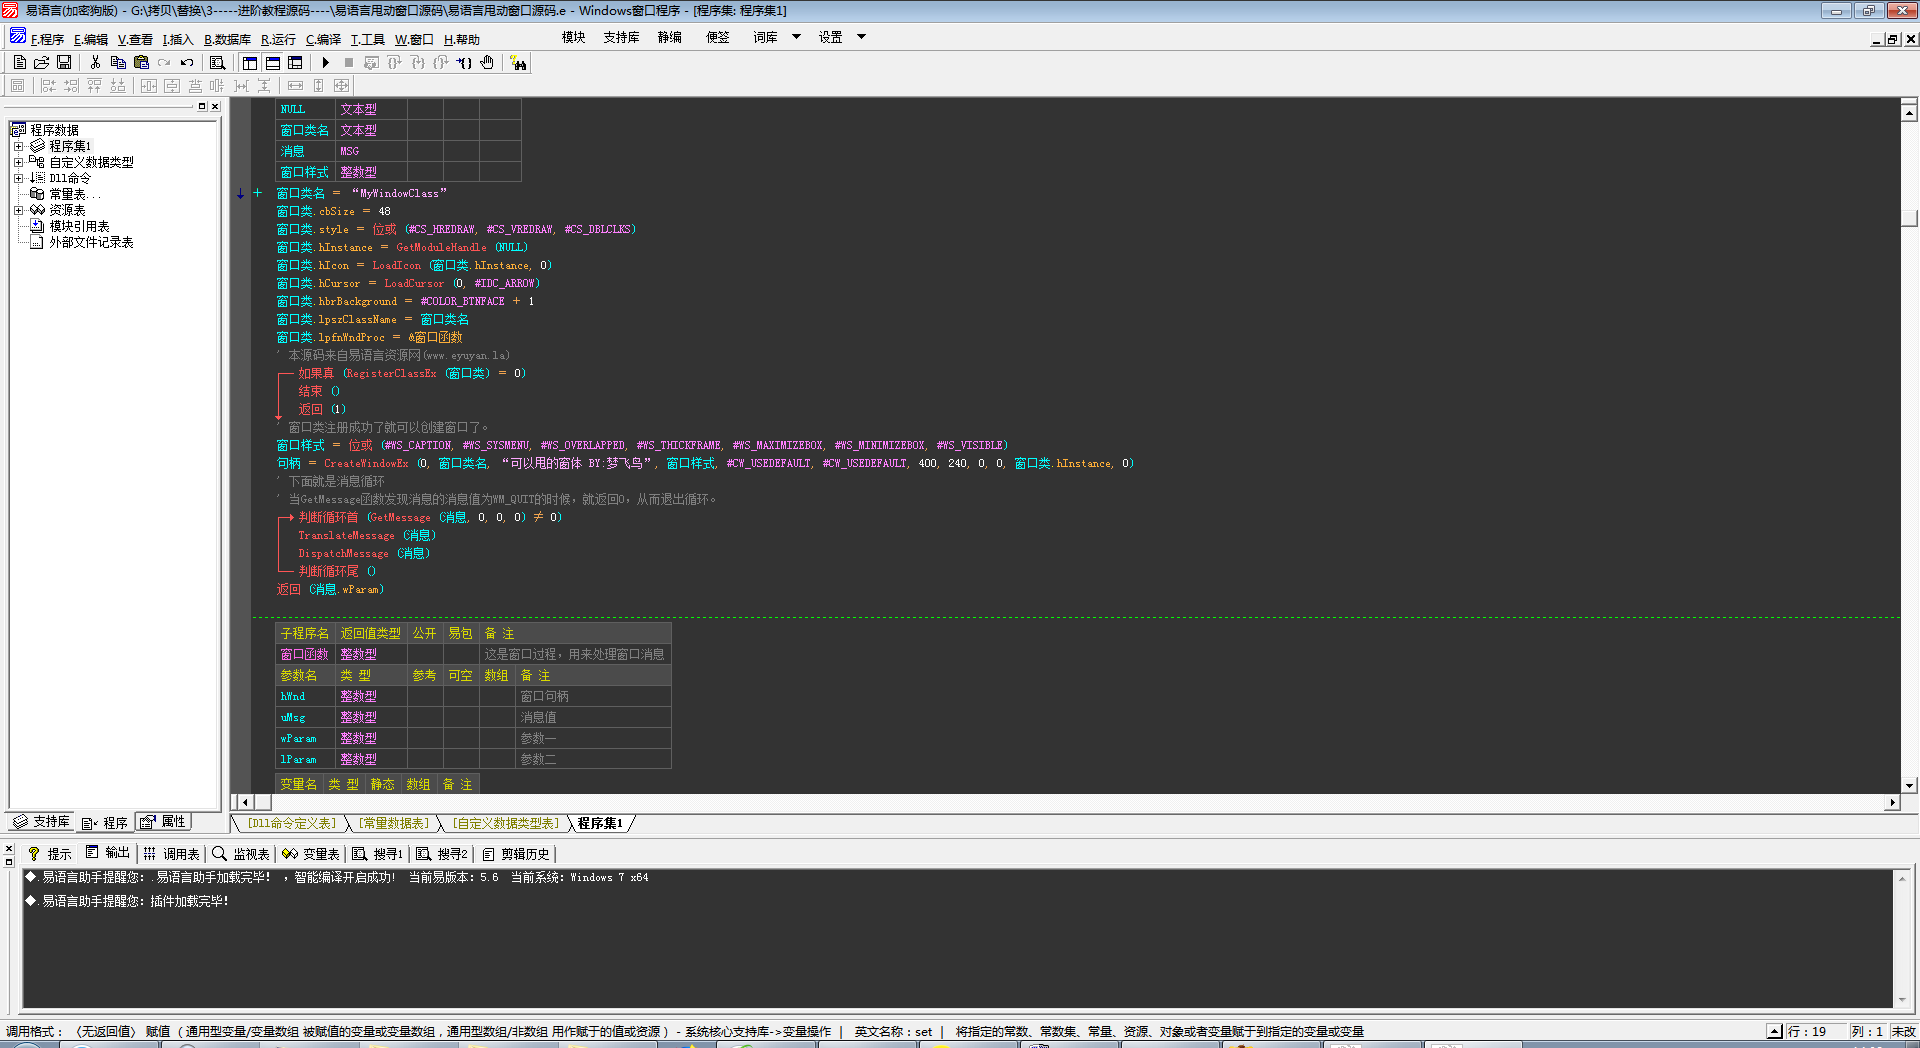Open the 词库 dropdown arrow
Screen dimensions: 1920x1048
(x=797, y=37)
